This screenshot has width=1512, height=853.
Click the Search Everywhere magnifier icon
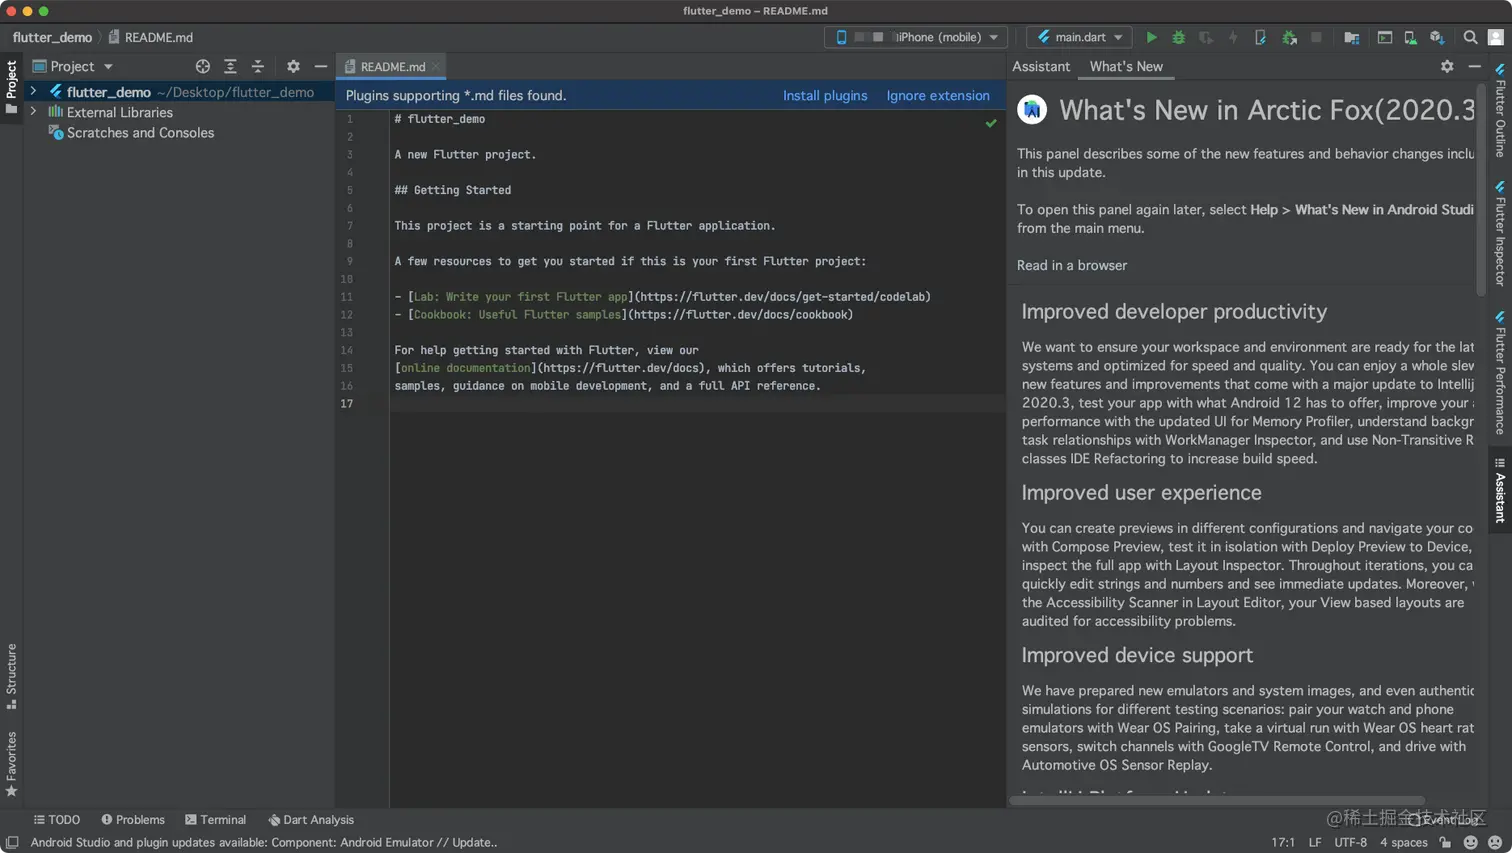pos(1470,37)
